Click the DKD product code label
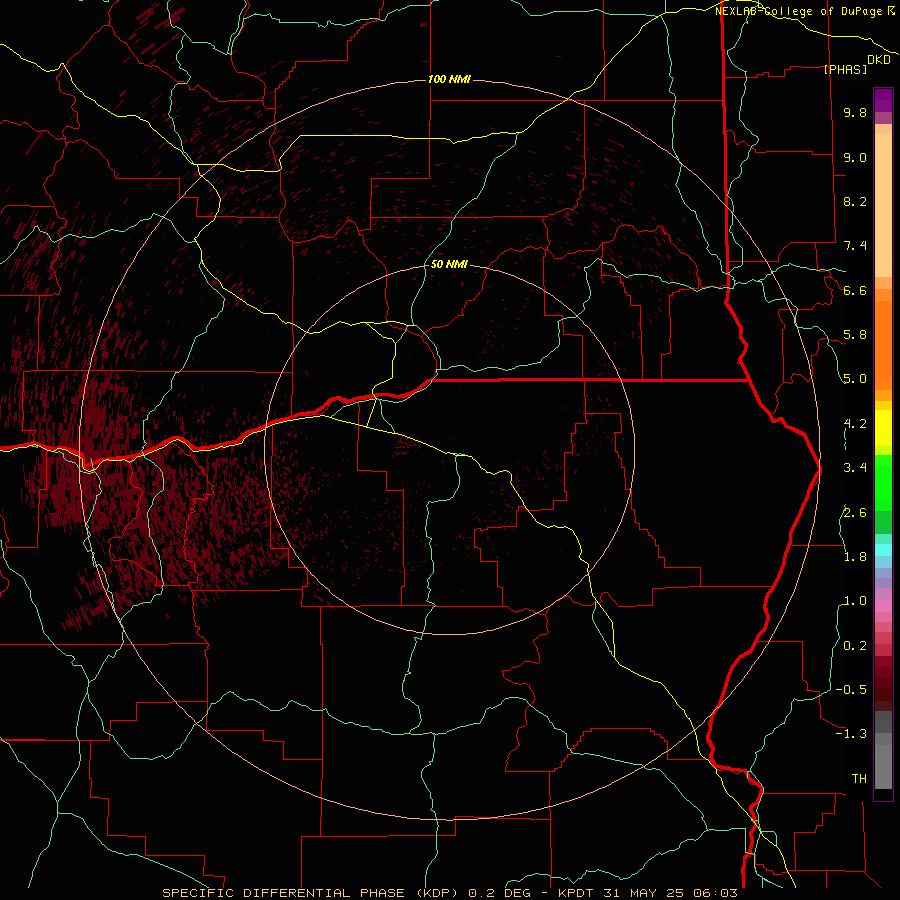This screenshot has width=900, height=900. pyautogui.click(x=879, y=60)
